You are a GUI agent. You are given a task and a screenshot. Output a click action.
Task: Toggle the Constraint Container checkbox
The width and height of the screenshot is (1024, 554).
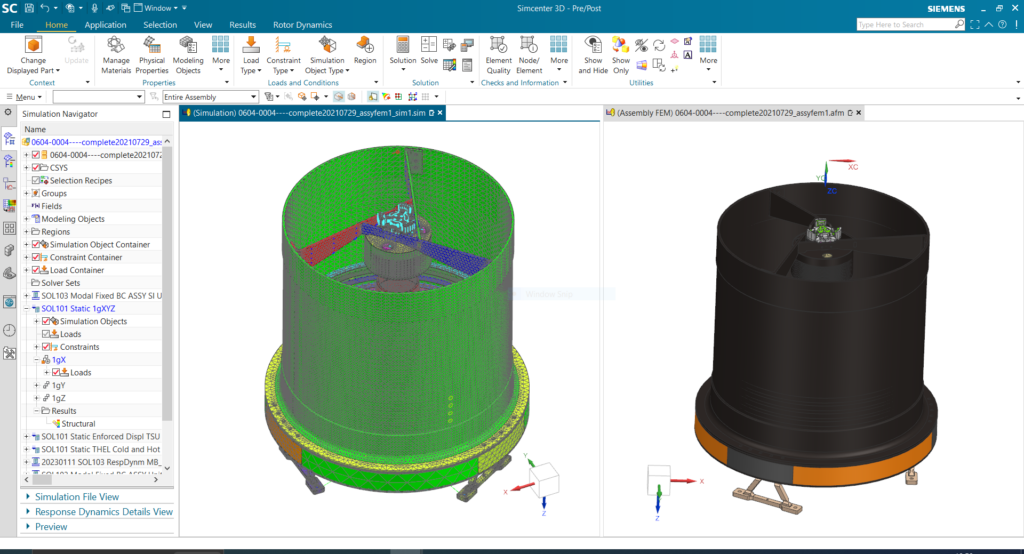coord(36,257)
